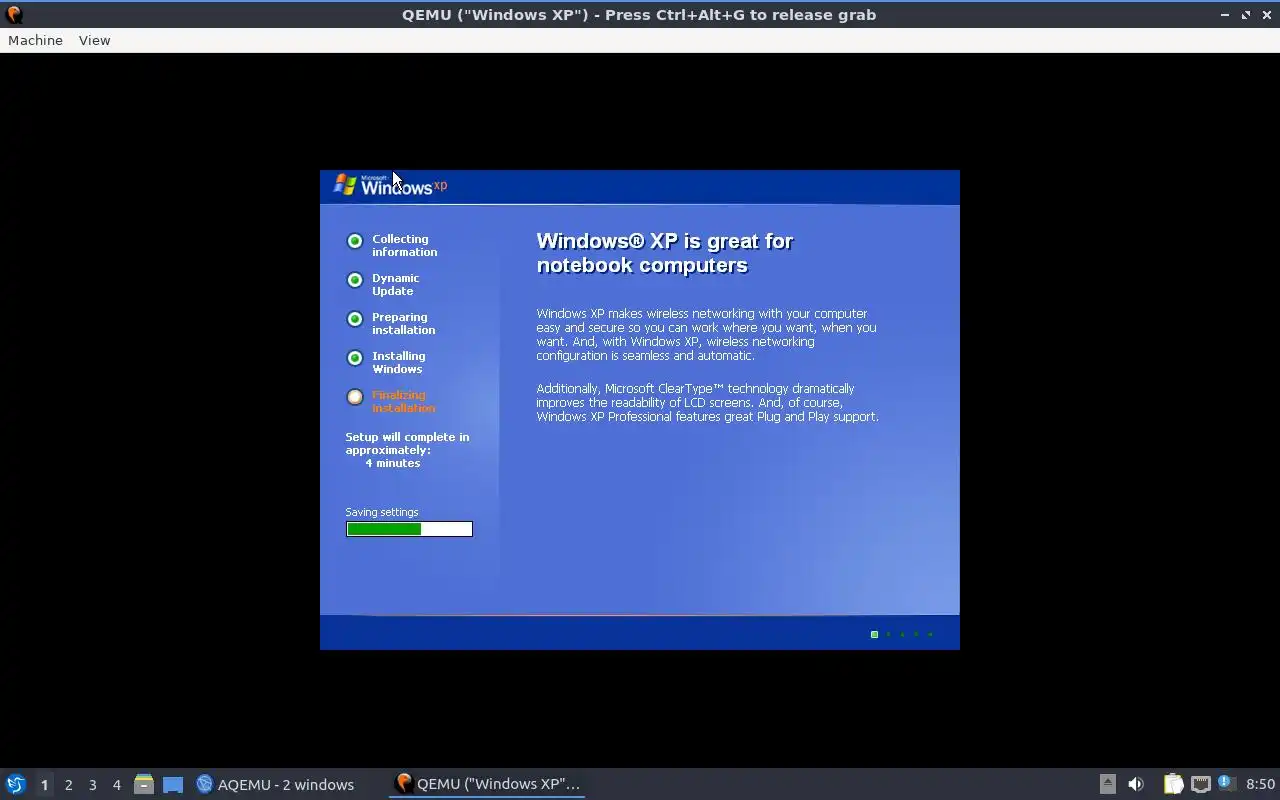
Task: Click the 'Saving settings' status text
Action: pyautogui.click(x=382, y=512)
